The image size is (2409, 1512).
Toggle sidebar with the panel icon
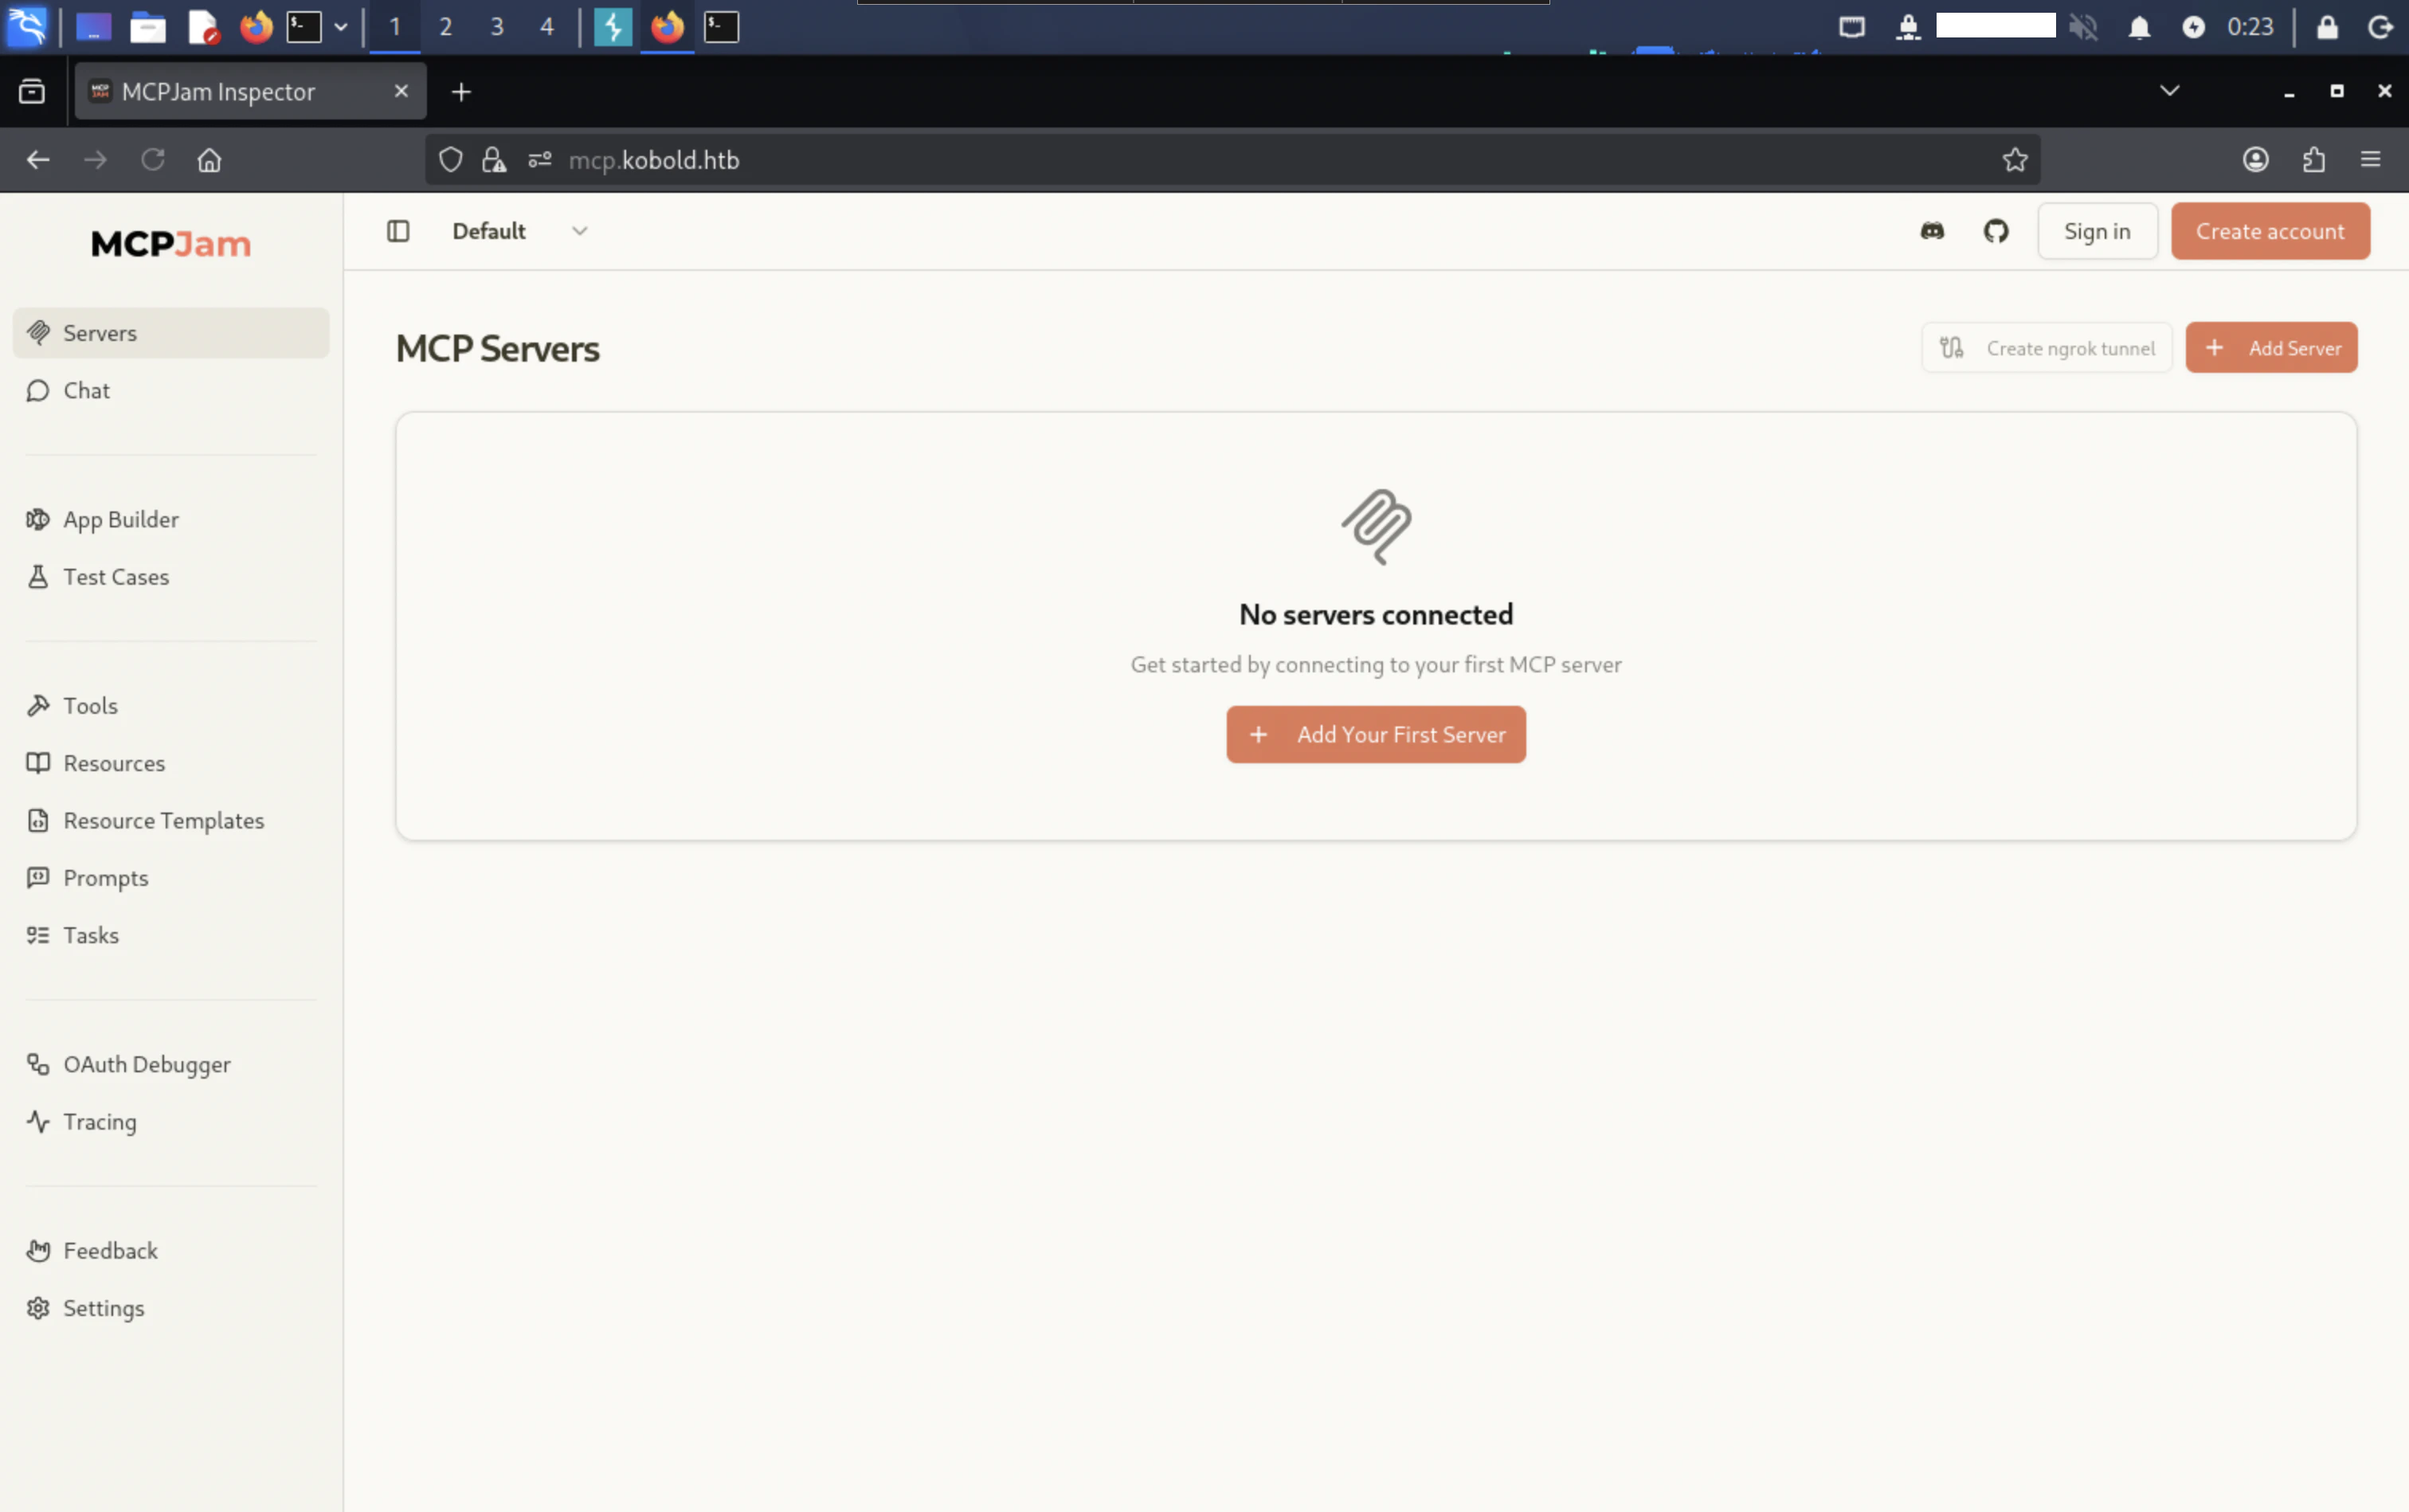[x=398, y=231]
